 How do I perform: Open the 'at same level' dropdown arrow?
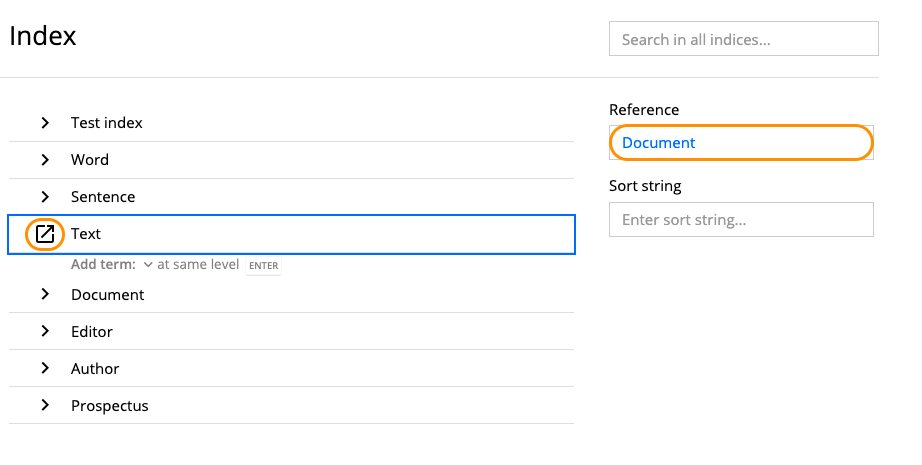(x=148, y=265)
